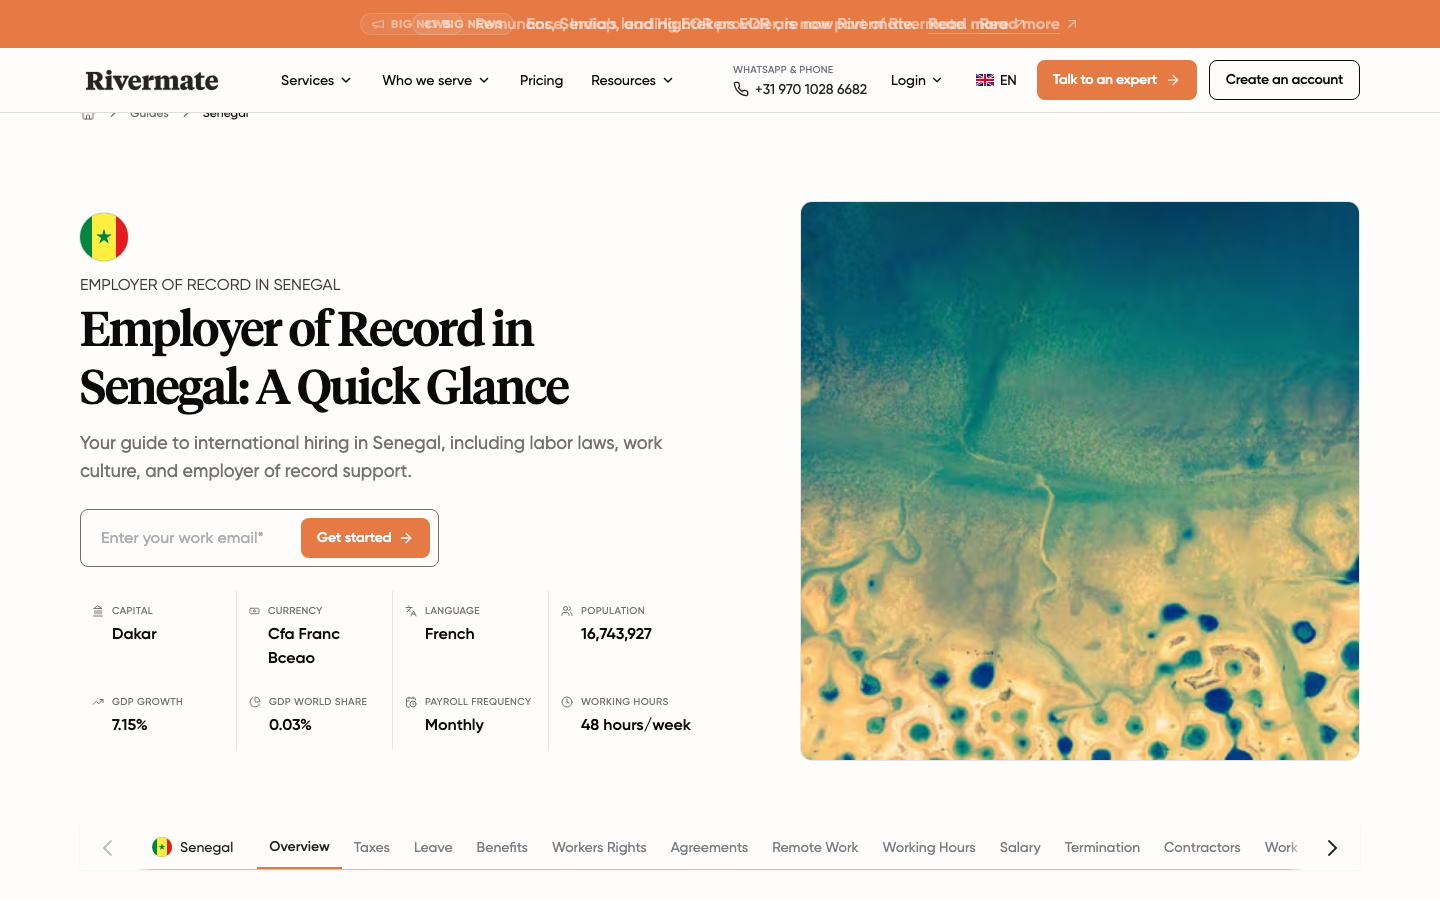Click the phone handset icon

click(x=741, y=89)
